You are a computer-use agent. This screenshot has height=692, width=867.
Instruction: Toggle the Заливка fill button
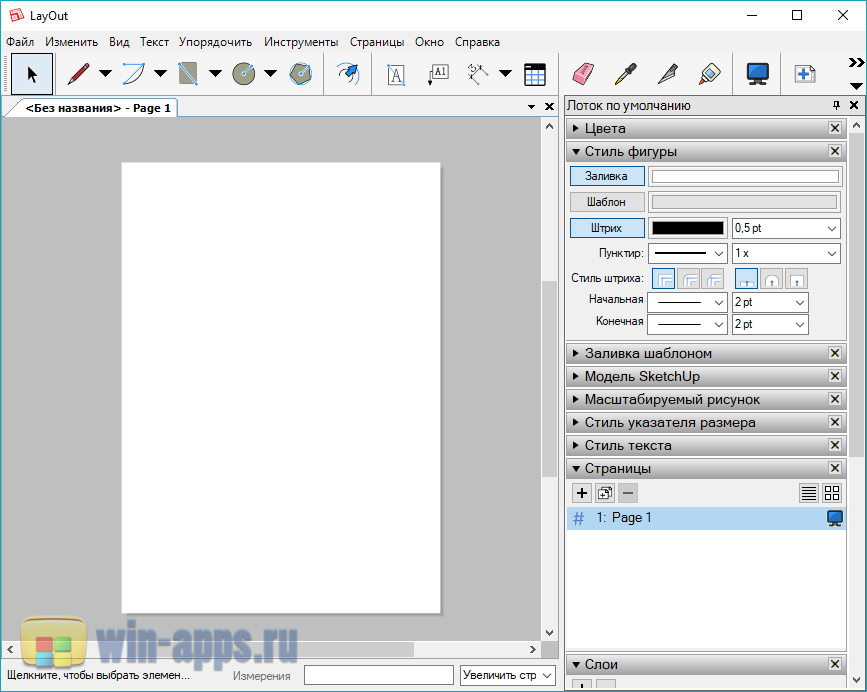(x=607, y=176)
